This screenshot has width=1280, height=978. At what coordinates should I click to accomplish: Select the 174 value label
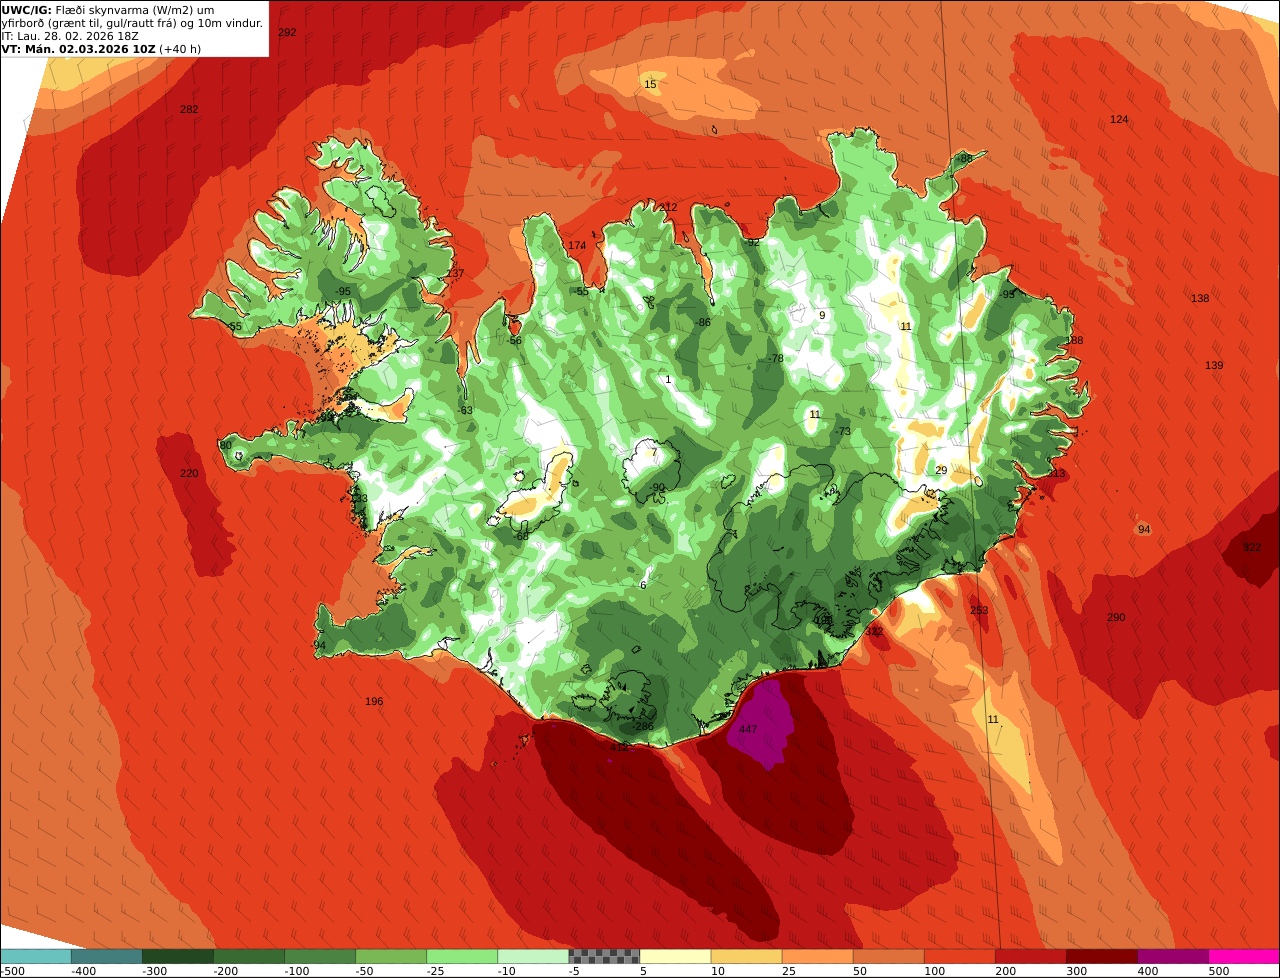click(x=577, y=246)
